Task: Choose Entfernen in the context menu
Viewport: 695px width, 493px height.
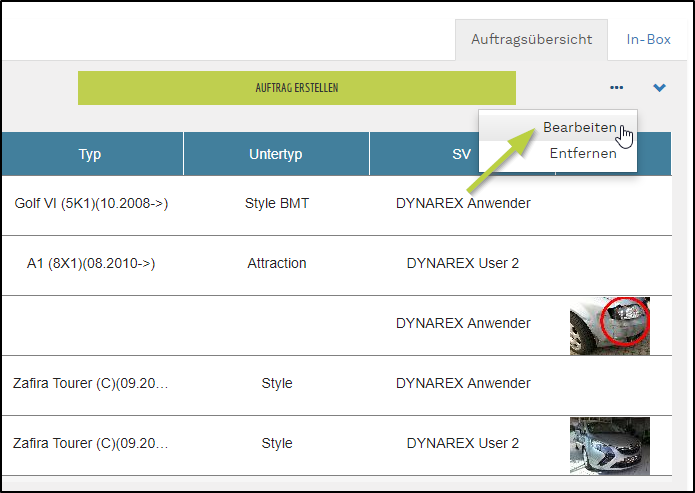Action: coord(583,154)
